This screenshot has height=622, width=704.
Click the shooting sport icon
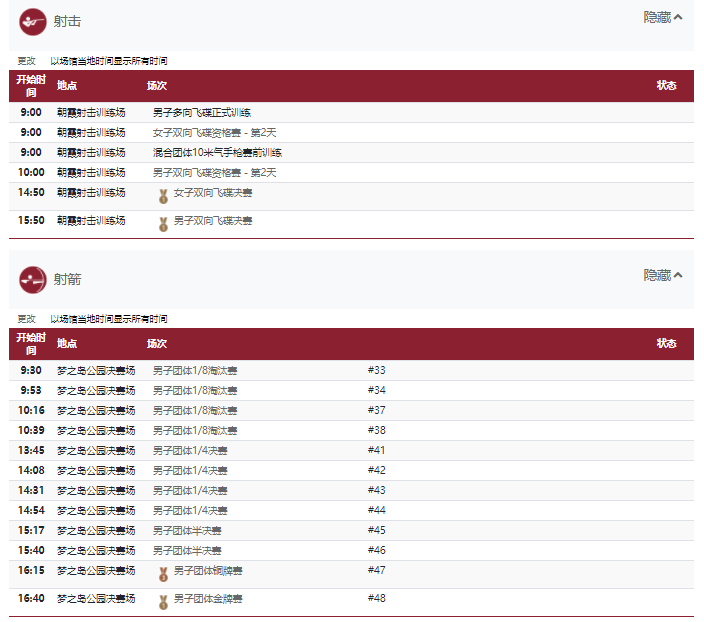(33, 22)
